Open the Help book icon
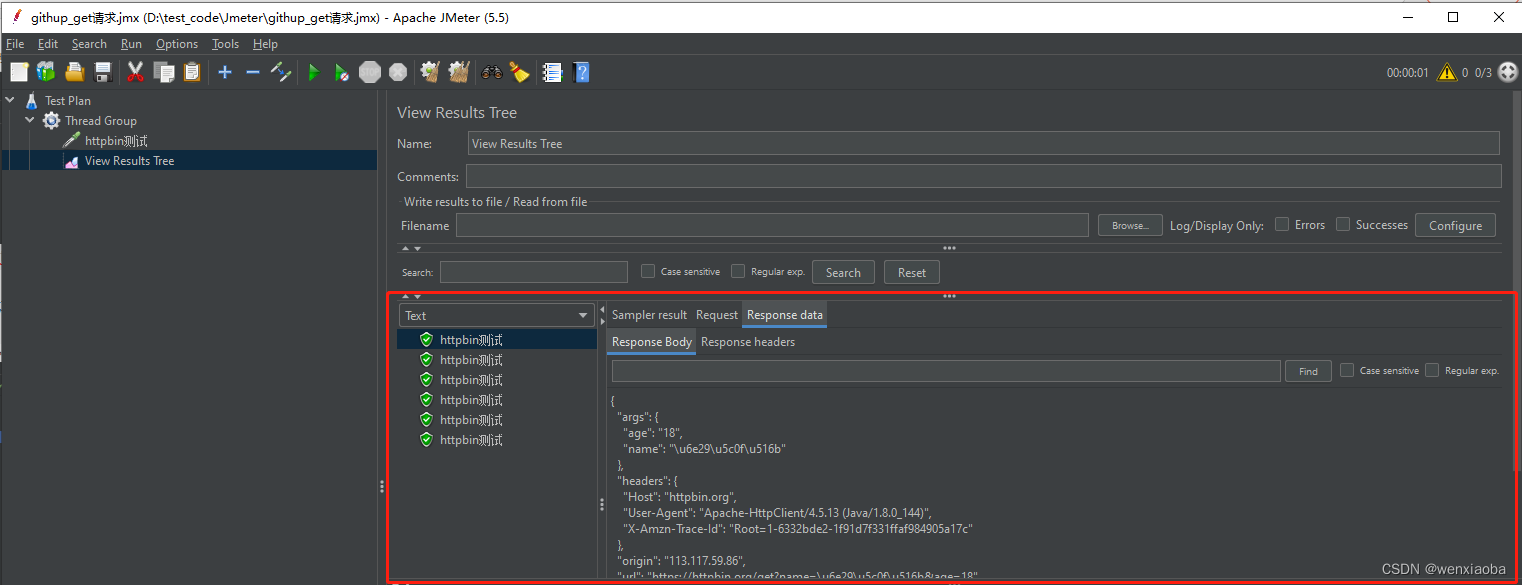The height and width of the screenshot is (585, 1522). tap(581, 72)
